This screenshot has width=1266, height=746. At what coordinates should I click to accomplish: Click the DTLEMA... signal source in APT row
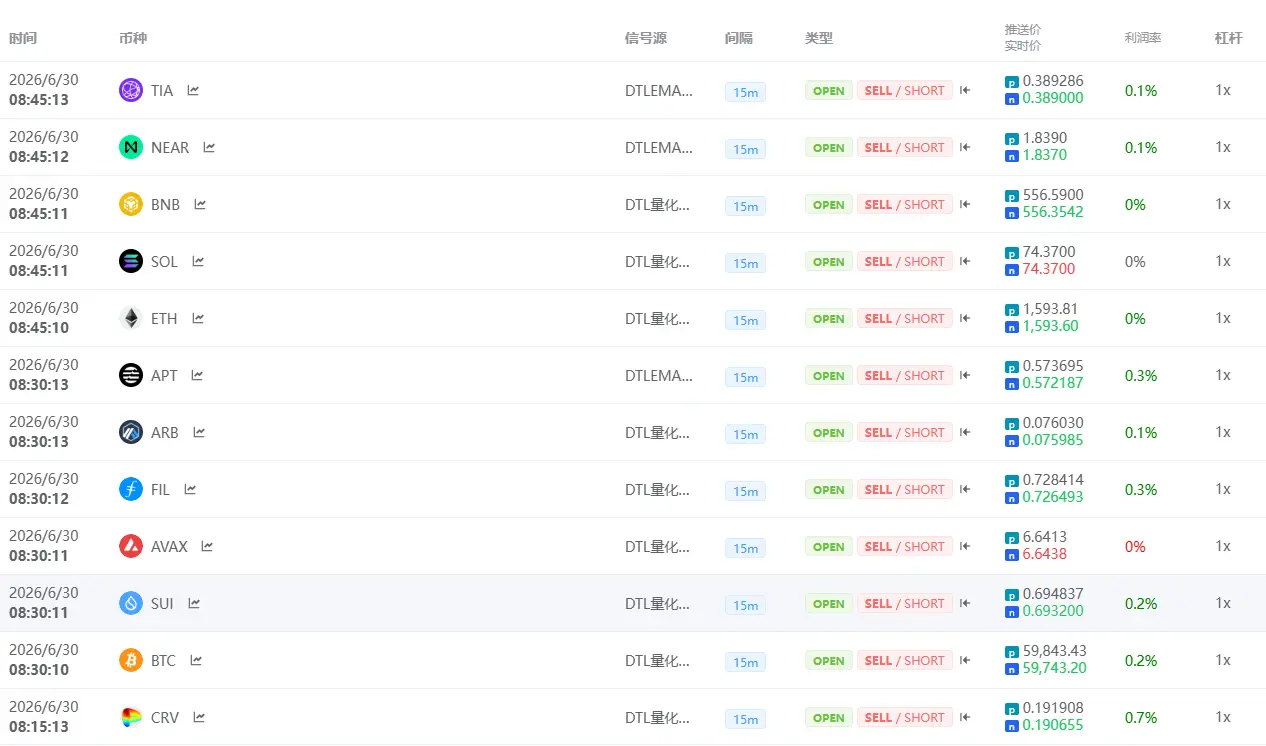(x=659, y=375)
